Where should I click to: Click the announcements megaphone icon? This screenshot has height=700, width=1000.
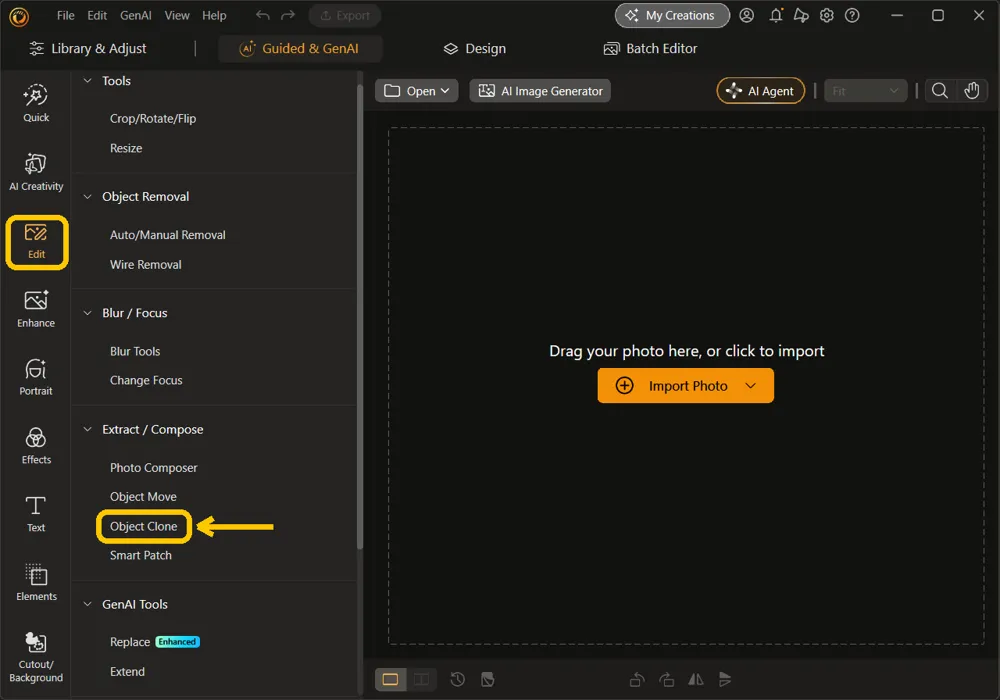coord(801,15)
